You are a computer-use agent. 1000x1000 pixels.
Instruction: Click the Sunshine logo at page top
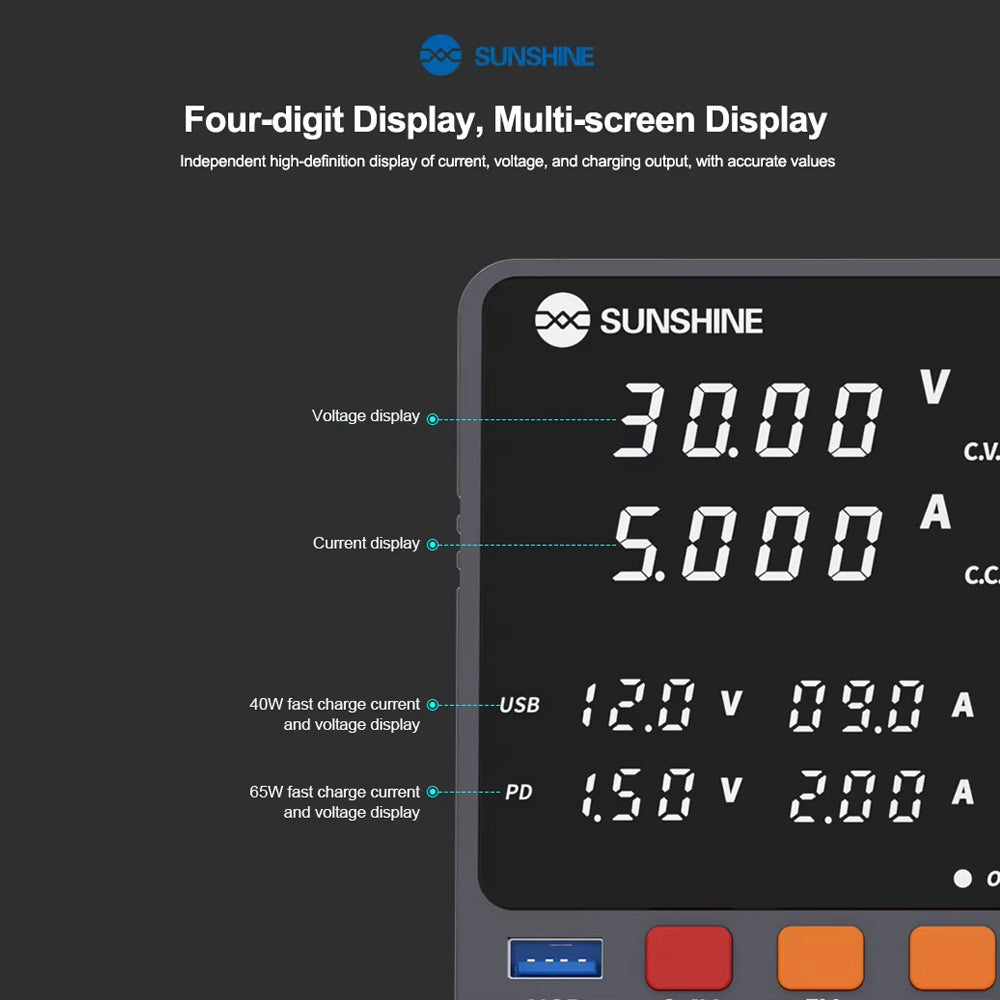pos(507,56)
